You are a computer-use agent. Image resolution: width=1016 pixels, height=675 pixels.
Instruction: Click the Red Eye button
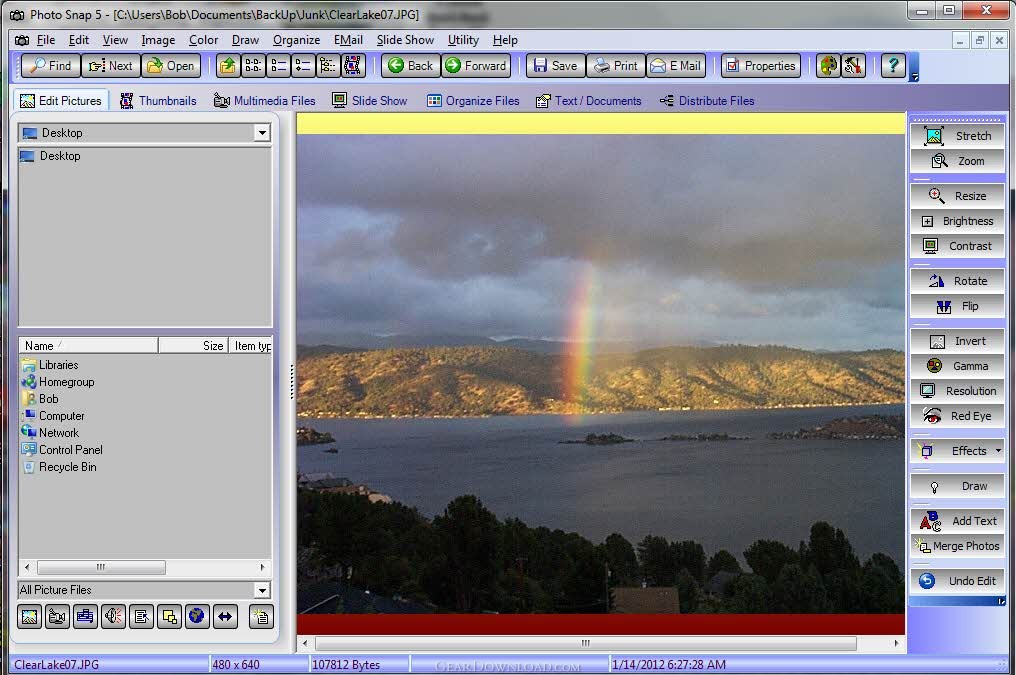(957, 416)
